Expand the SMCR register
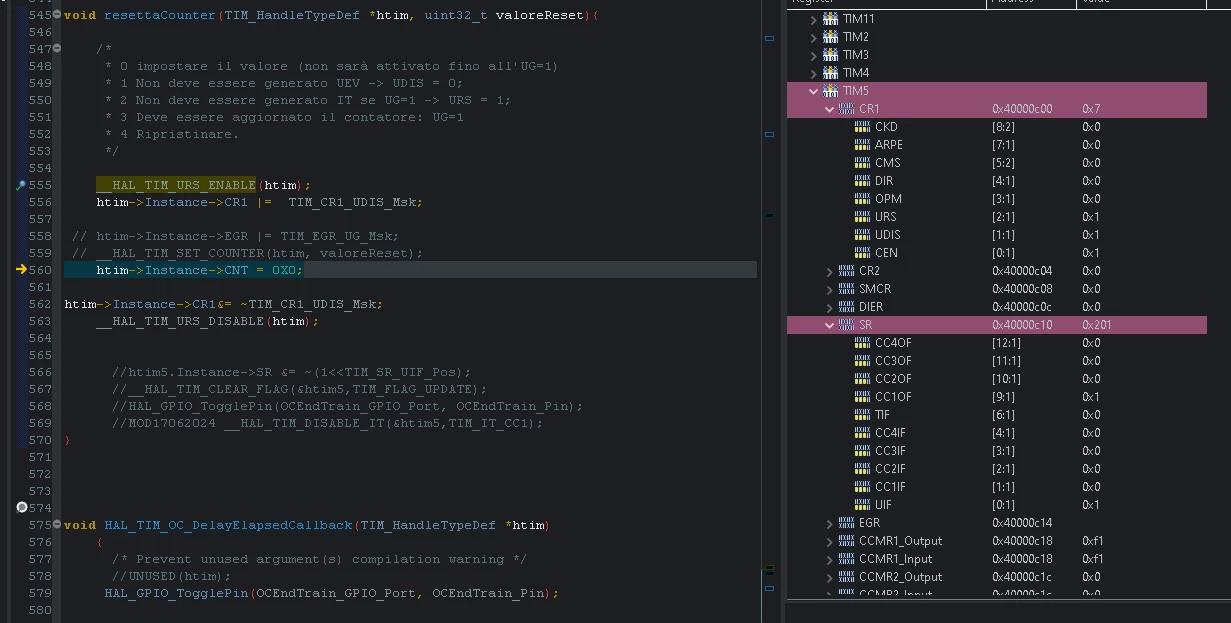 pyautogui.click(x=829, y=289)
